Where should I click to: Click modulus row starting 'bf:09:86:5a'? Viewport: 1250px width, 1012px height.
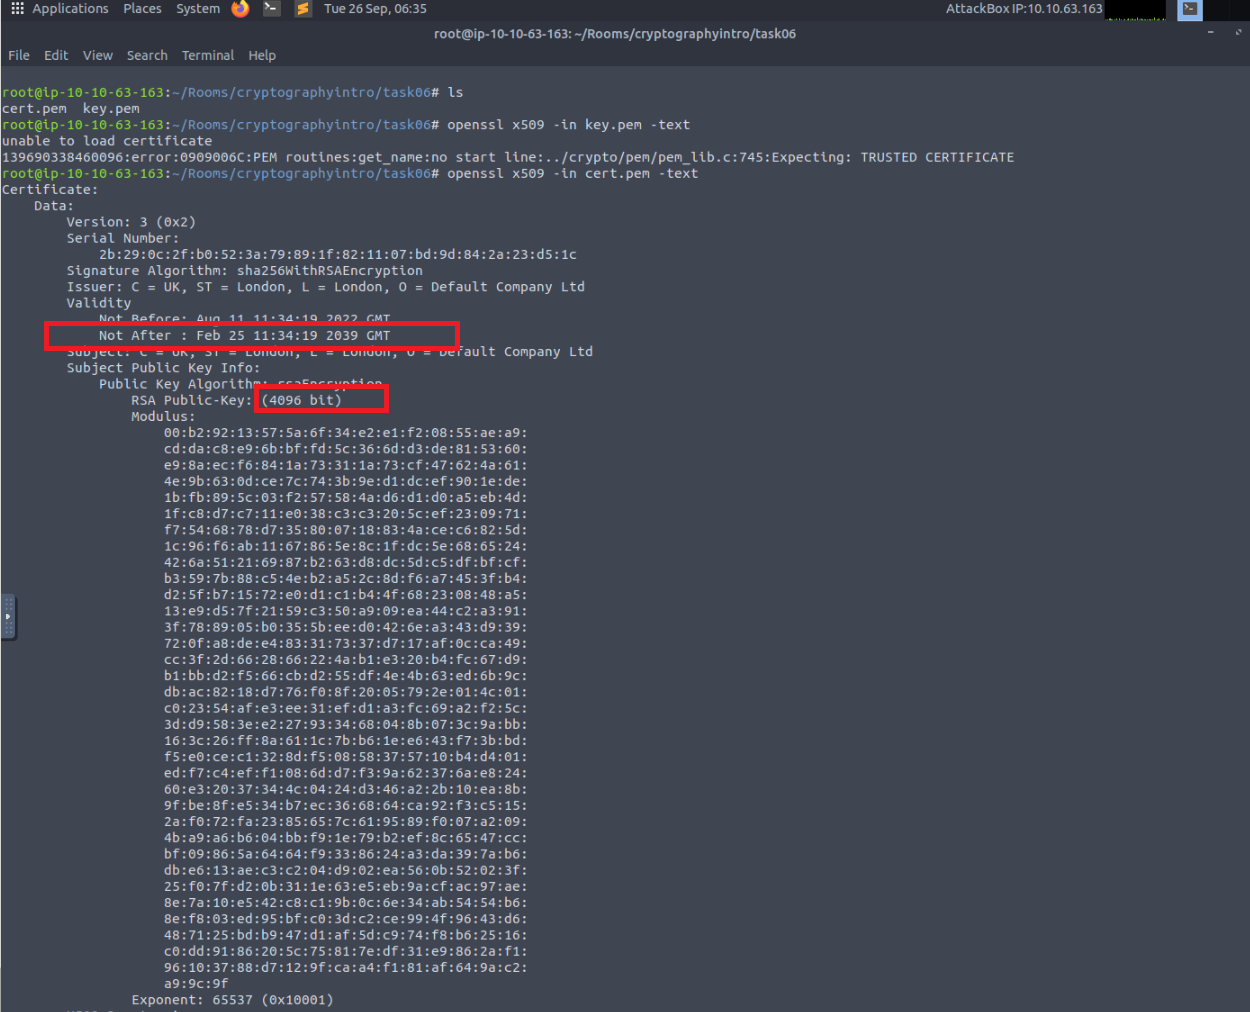(346, 854)
